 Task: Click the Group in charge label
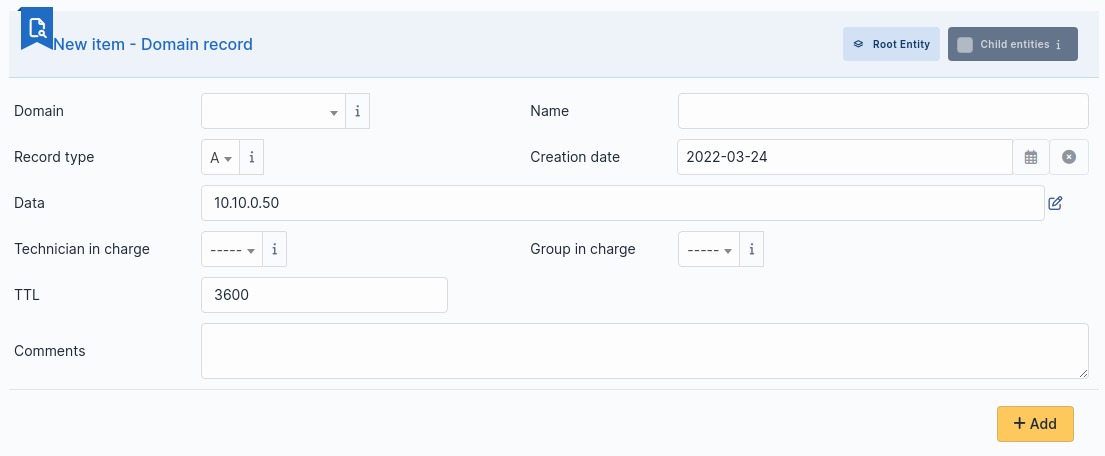(x=583, y=249)
